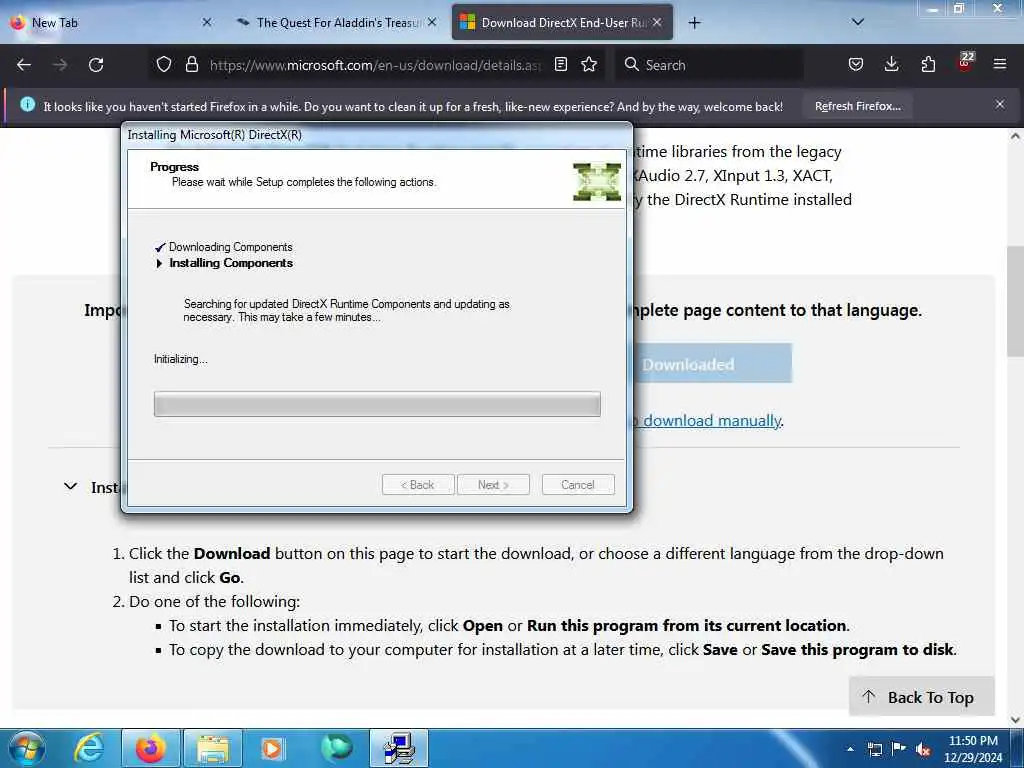Close the New Tab tab
This screenshot has width=1024, height=768.
(x=207, y=22)
